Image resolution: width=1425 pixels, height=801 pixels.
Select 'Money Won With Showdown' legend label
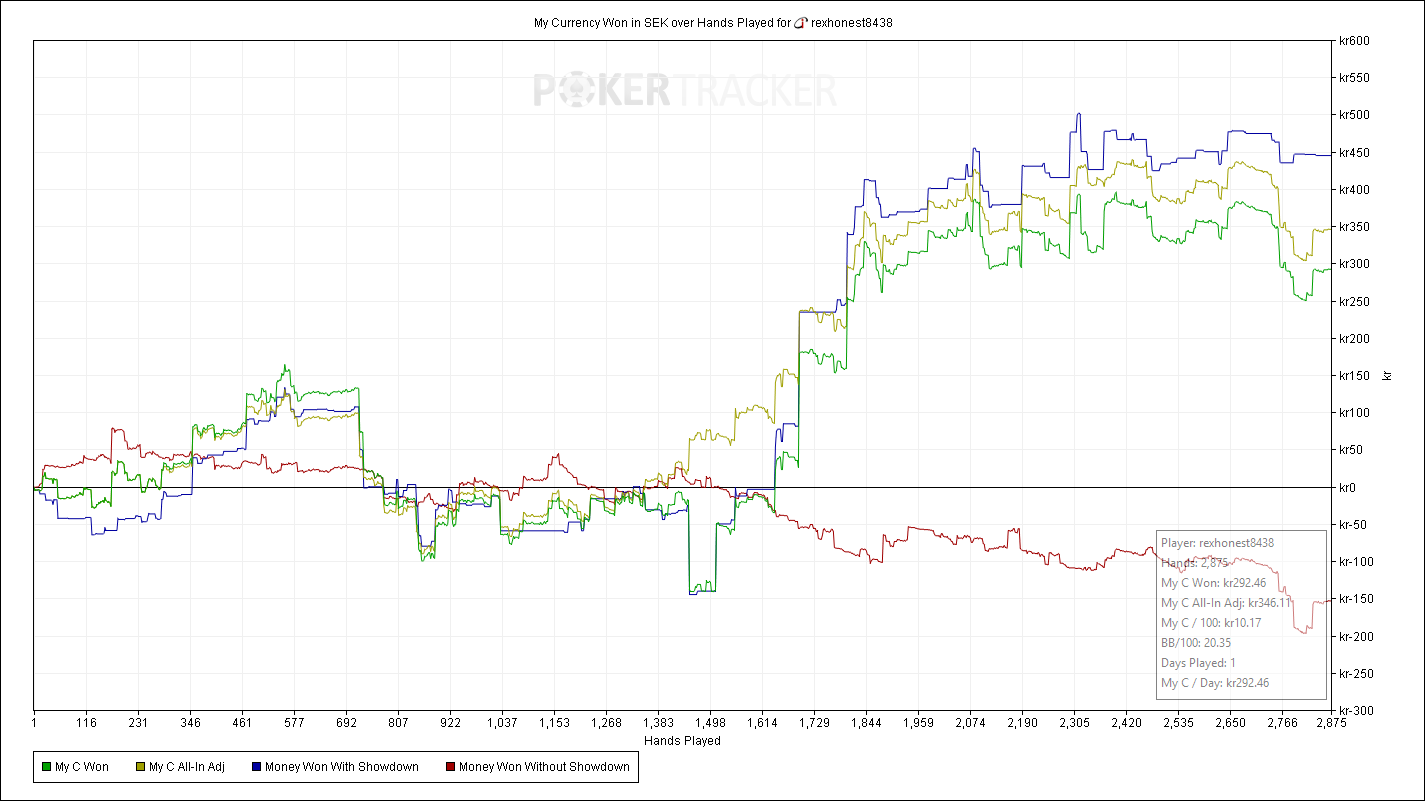(x=342, y=767)
